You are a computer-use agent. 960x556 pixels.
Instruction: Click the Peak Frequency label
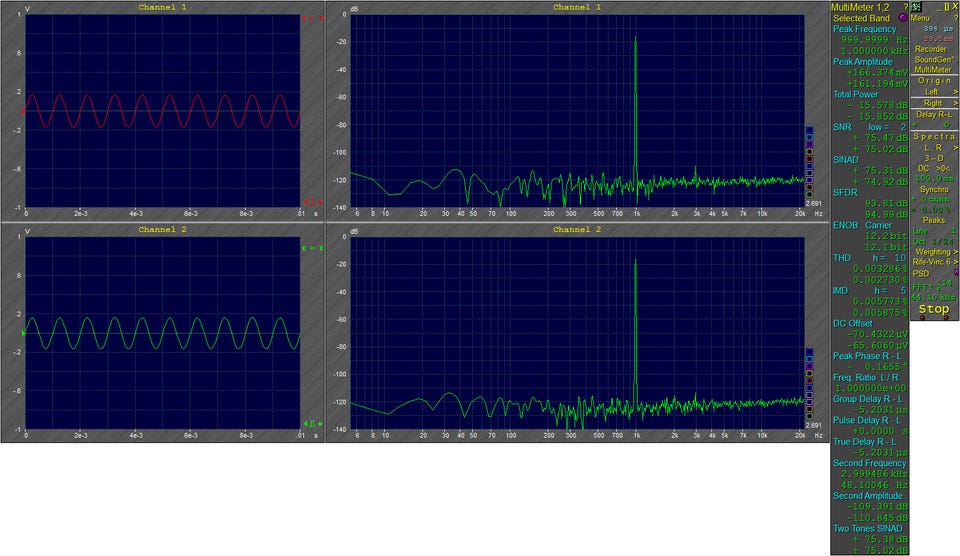tap(864, 29)
